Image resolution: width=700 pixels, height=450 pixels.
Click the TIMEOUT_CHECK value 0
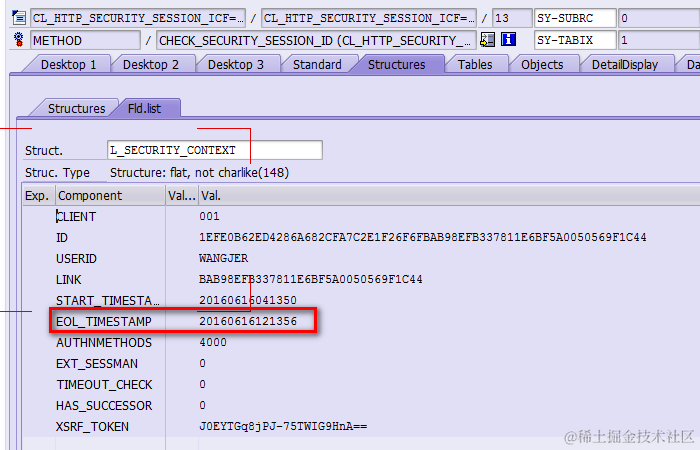(x=203, y=384)
